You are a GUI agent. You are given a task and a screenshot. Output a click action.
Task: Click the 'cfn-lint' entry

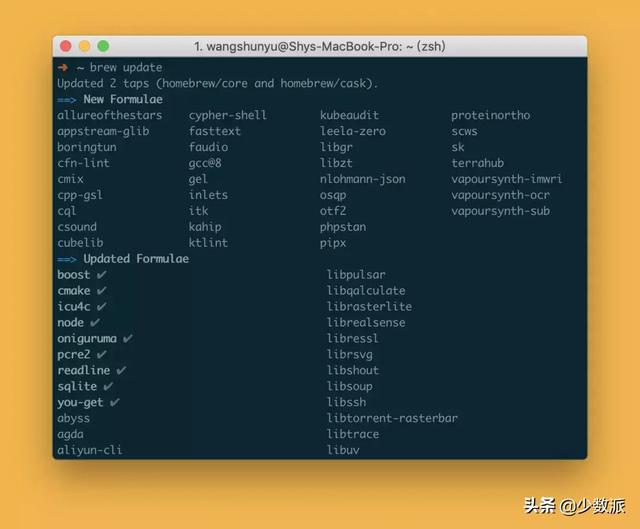click(x=83, y=163)
